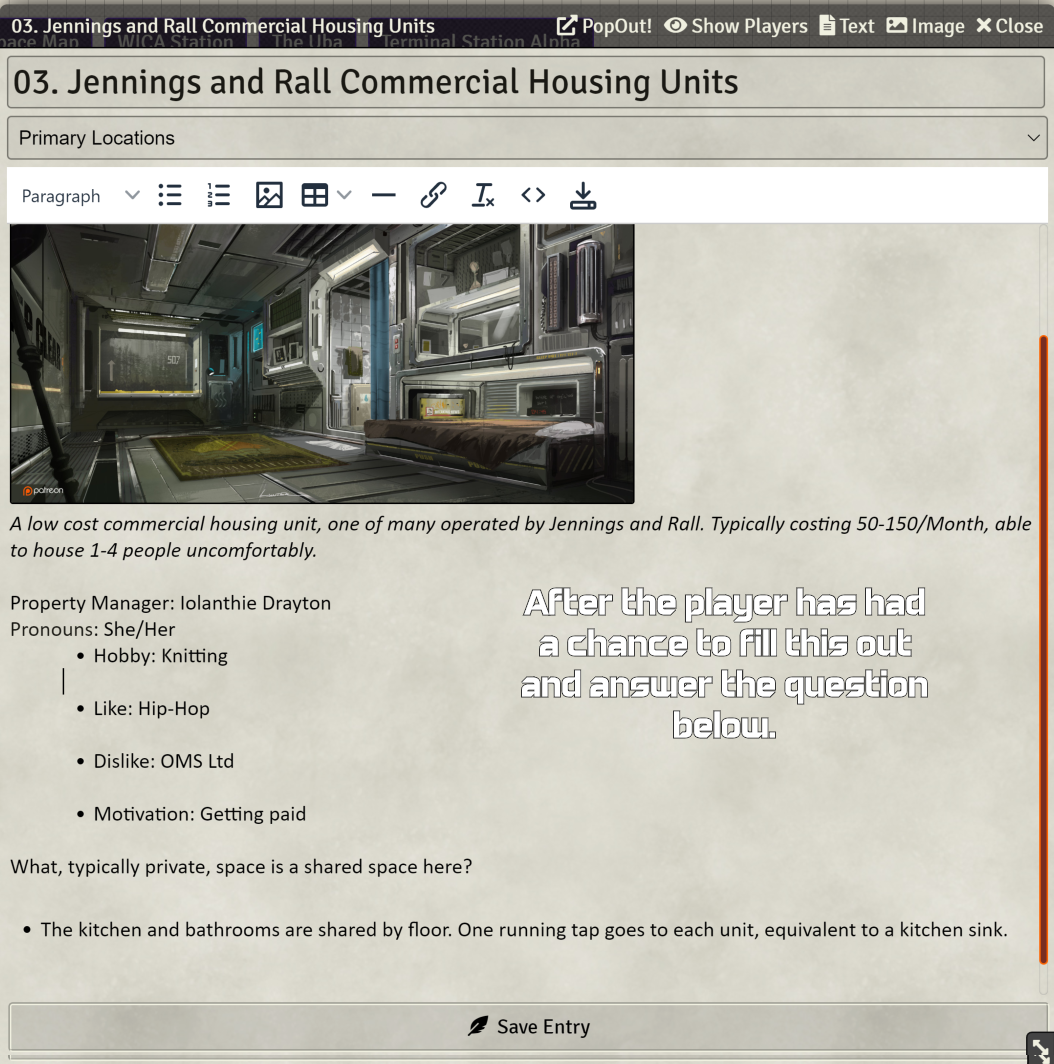The image size is (1054, 1064).
Task: Insert a horizontal rule
Action: click(384, 195)
